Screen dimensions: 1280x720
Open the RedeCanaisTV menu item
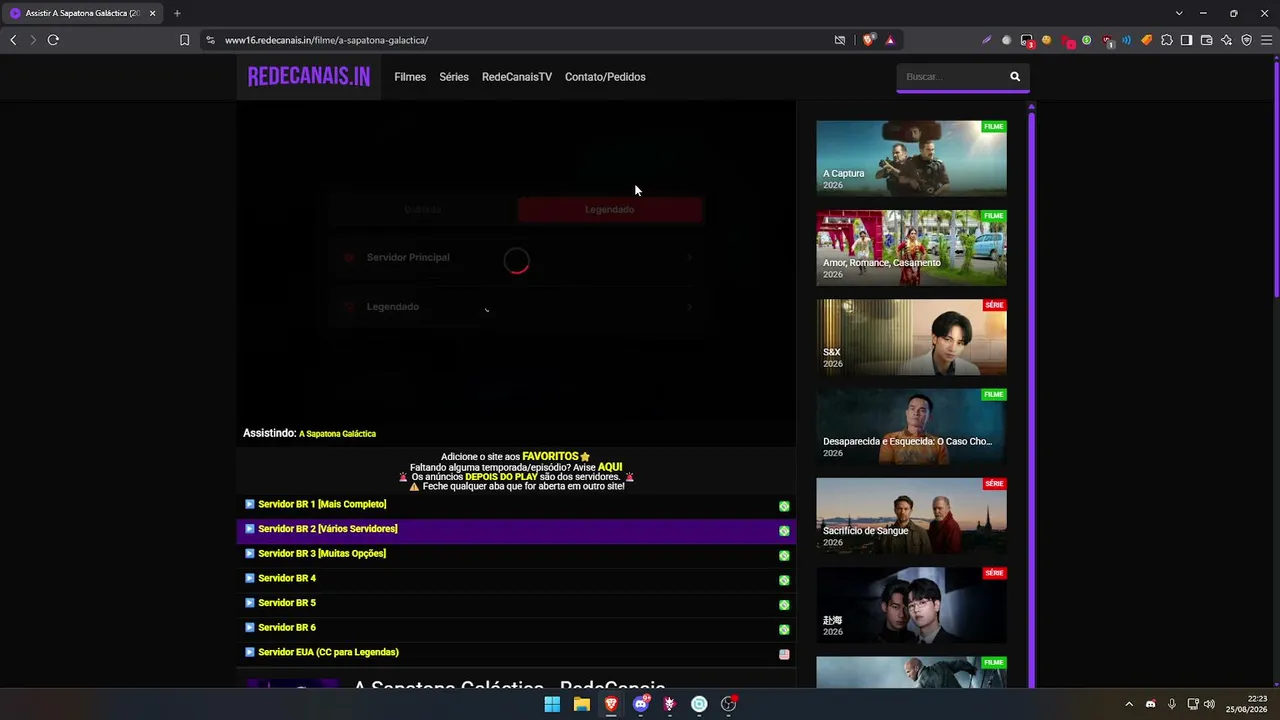[517, 77]
